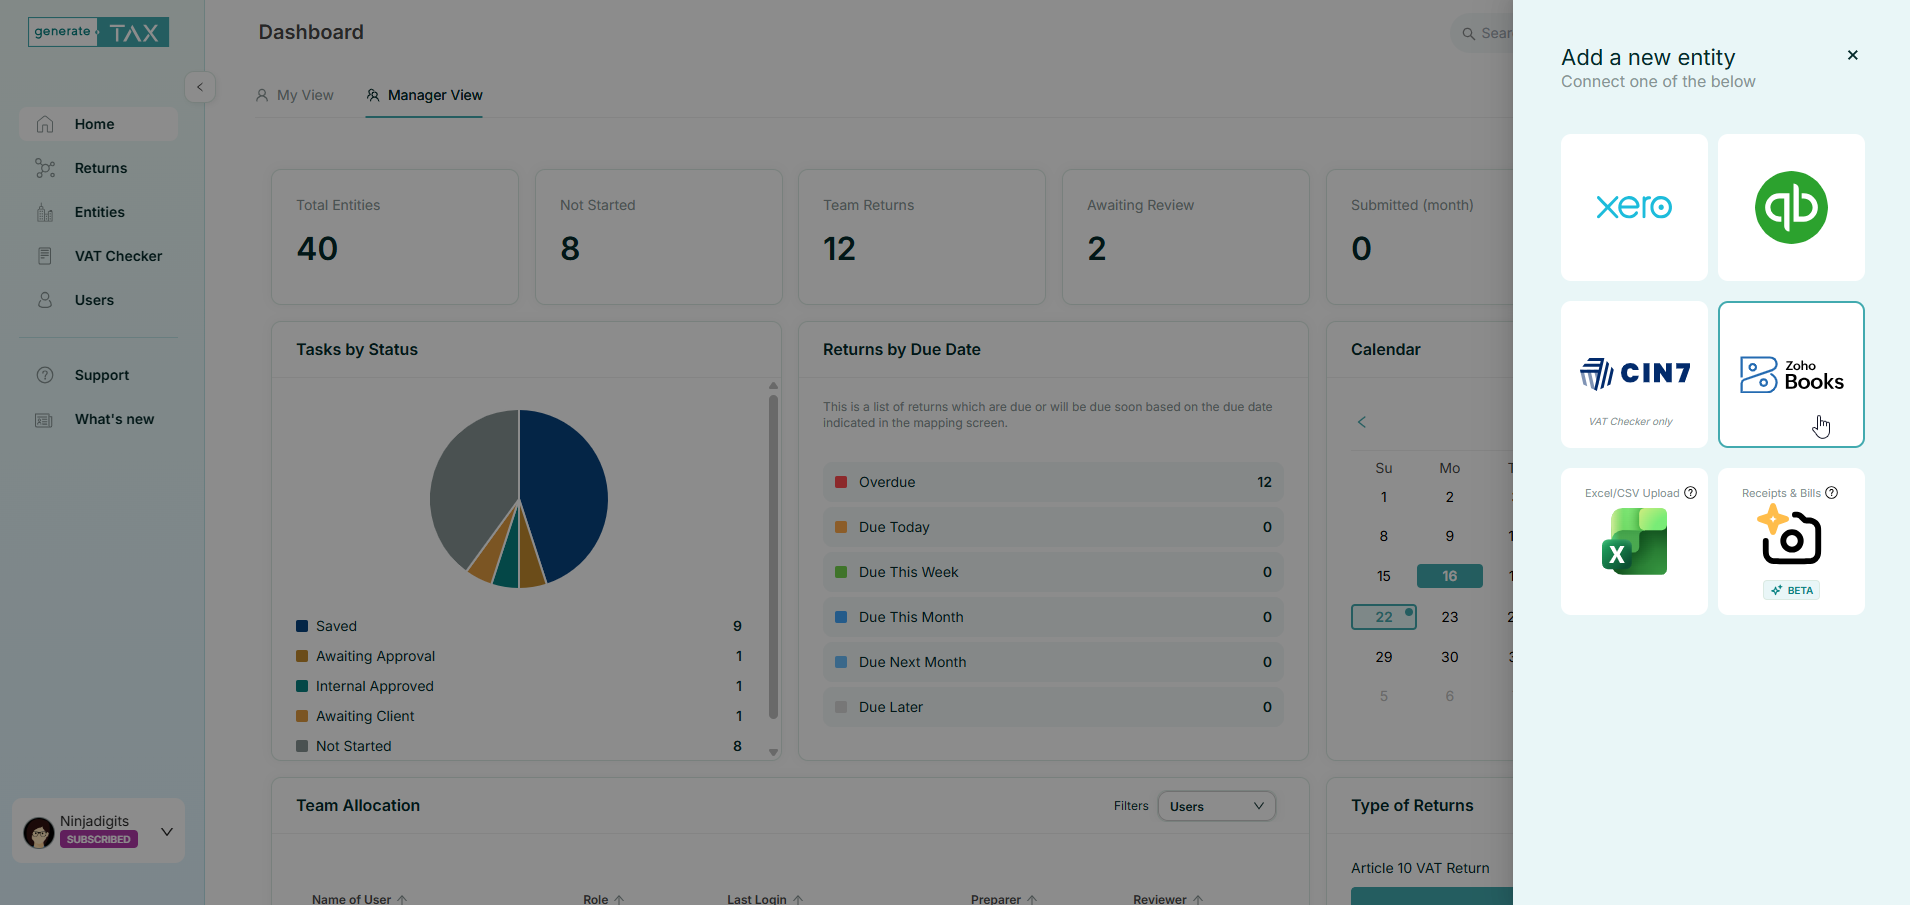Open Returns in the sidebar
Viewport: 1910px width, 905px height.
100,168
